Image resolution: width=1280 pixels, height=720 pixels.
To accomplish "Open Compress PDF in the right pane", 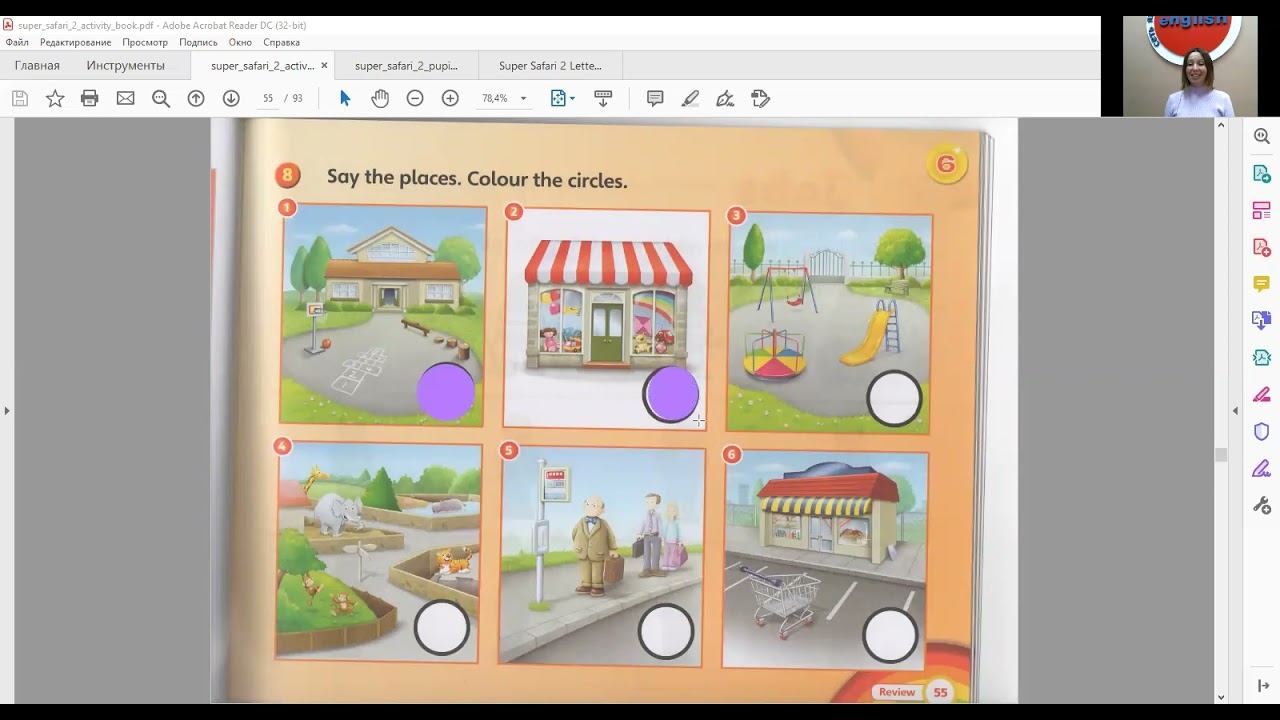I will (x=1262, y=357).
